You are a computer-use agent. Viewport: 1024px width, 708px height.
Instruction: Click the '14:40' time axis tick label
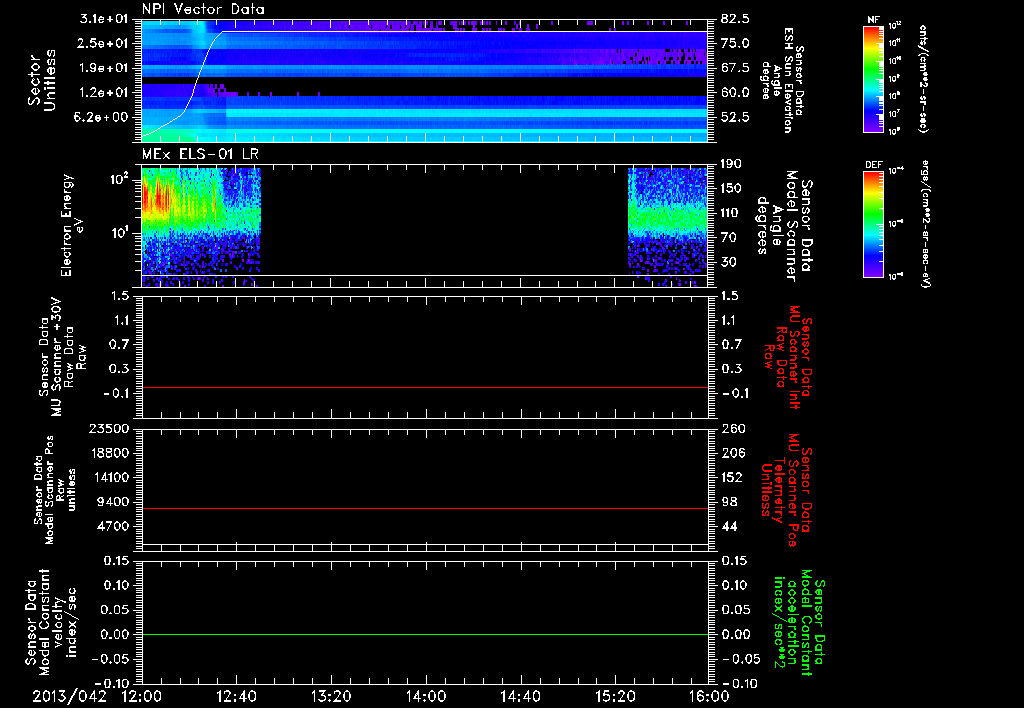click(x=520, y=696)
